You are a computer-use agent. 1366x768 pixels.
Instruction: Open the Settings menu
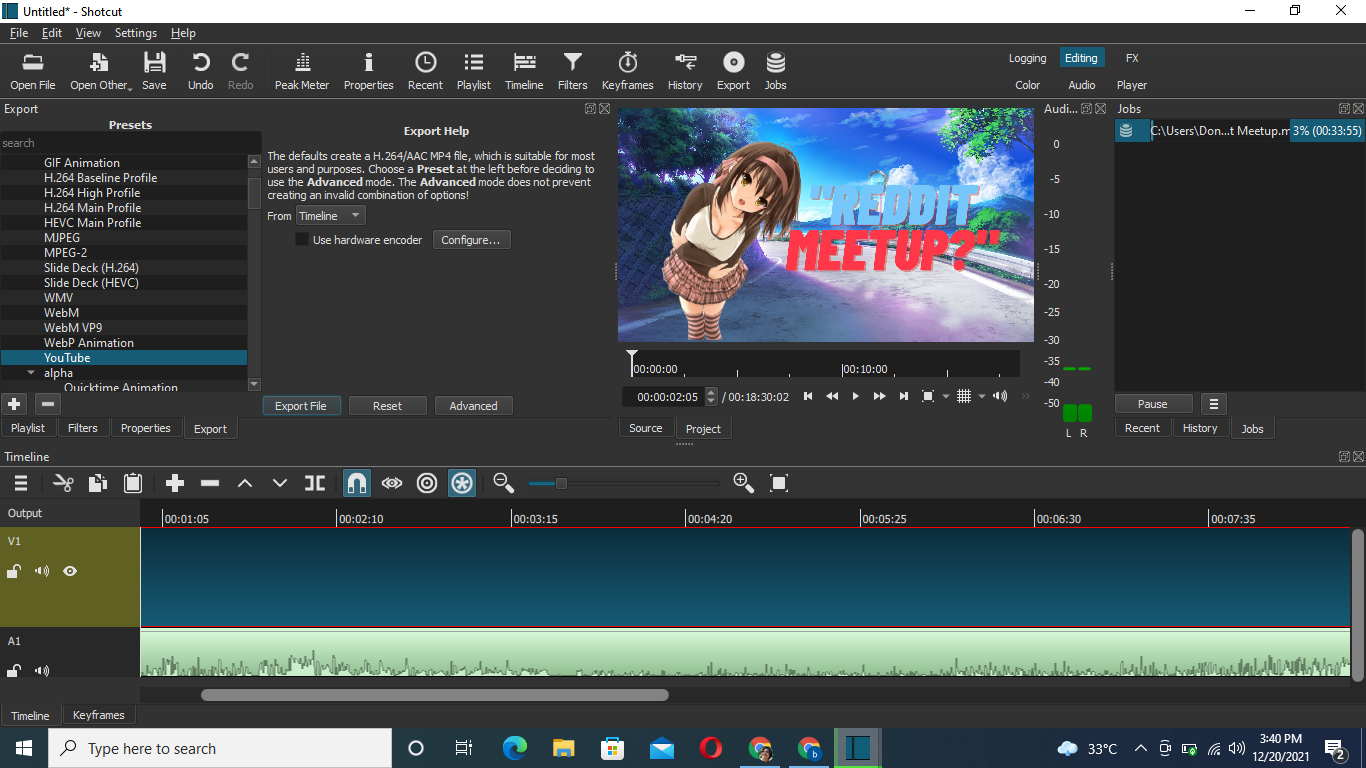135,33
